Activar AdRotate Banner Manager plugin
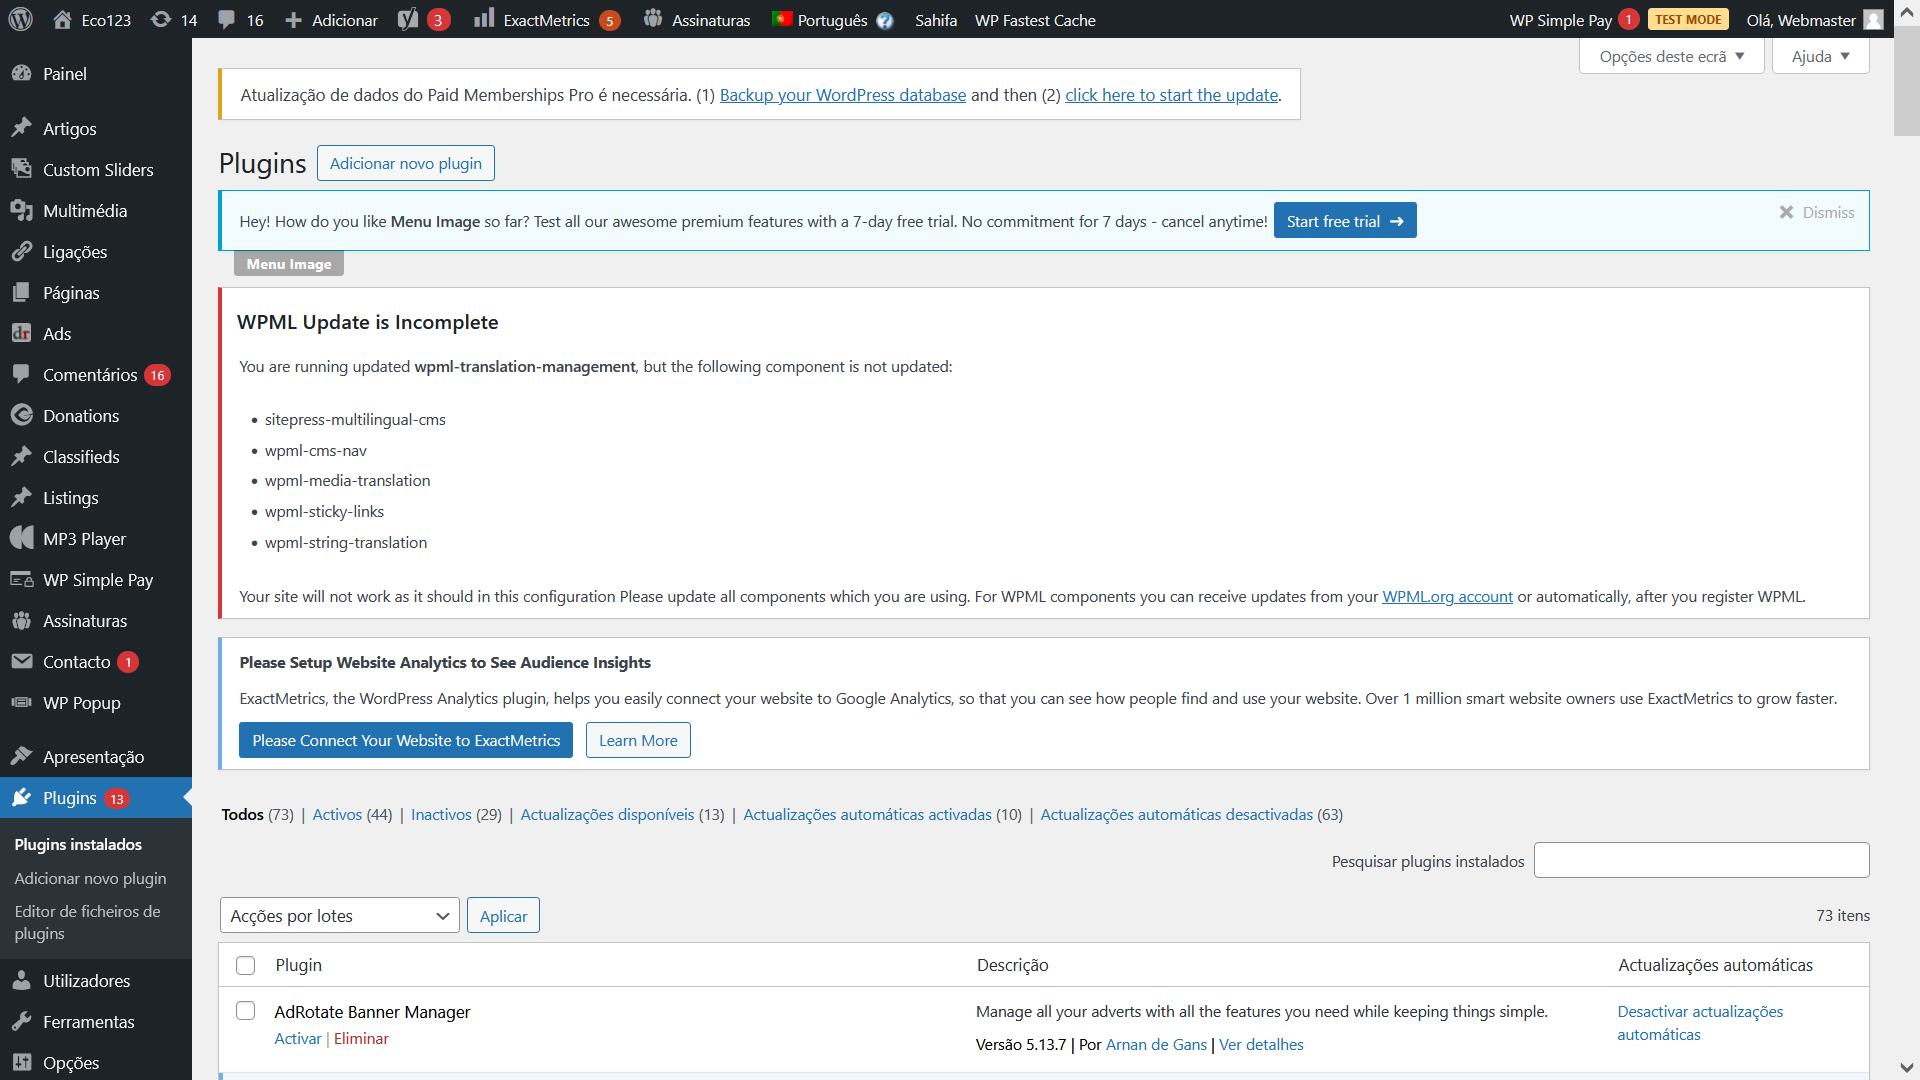Screen dimensions: 1920x1080 298,1038
